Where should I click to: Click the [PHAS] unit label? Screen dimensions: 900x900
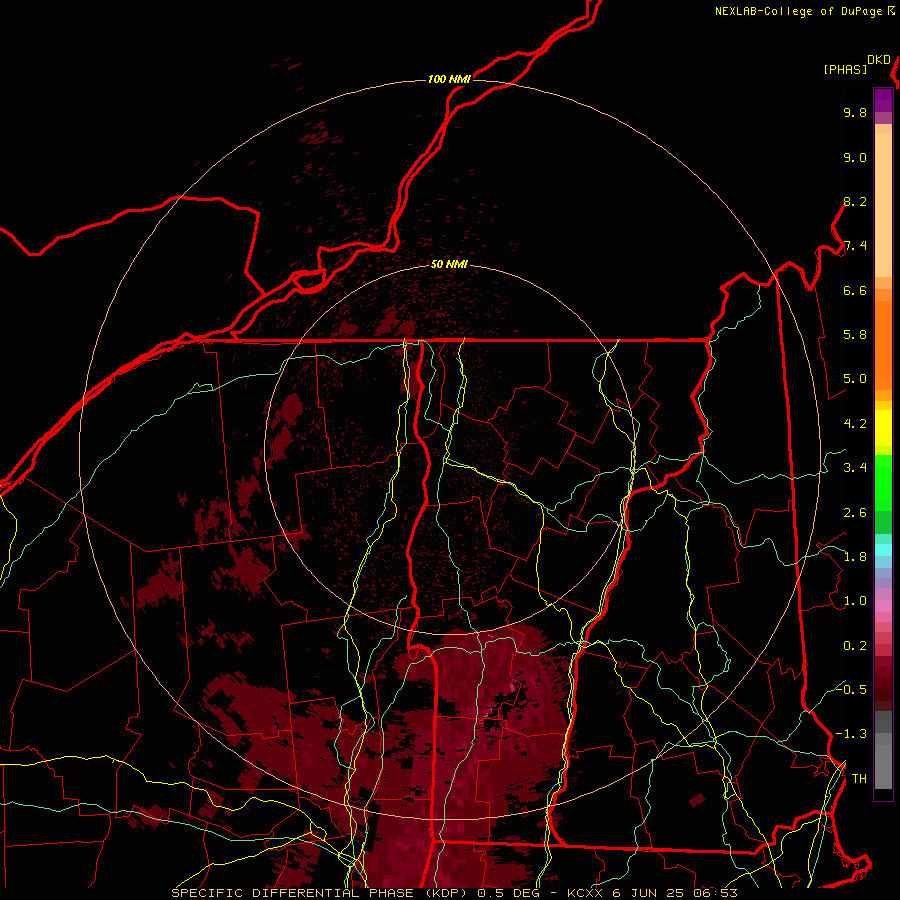coord(845,70)
